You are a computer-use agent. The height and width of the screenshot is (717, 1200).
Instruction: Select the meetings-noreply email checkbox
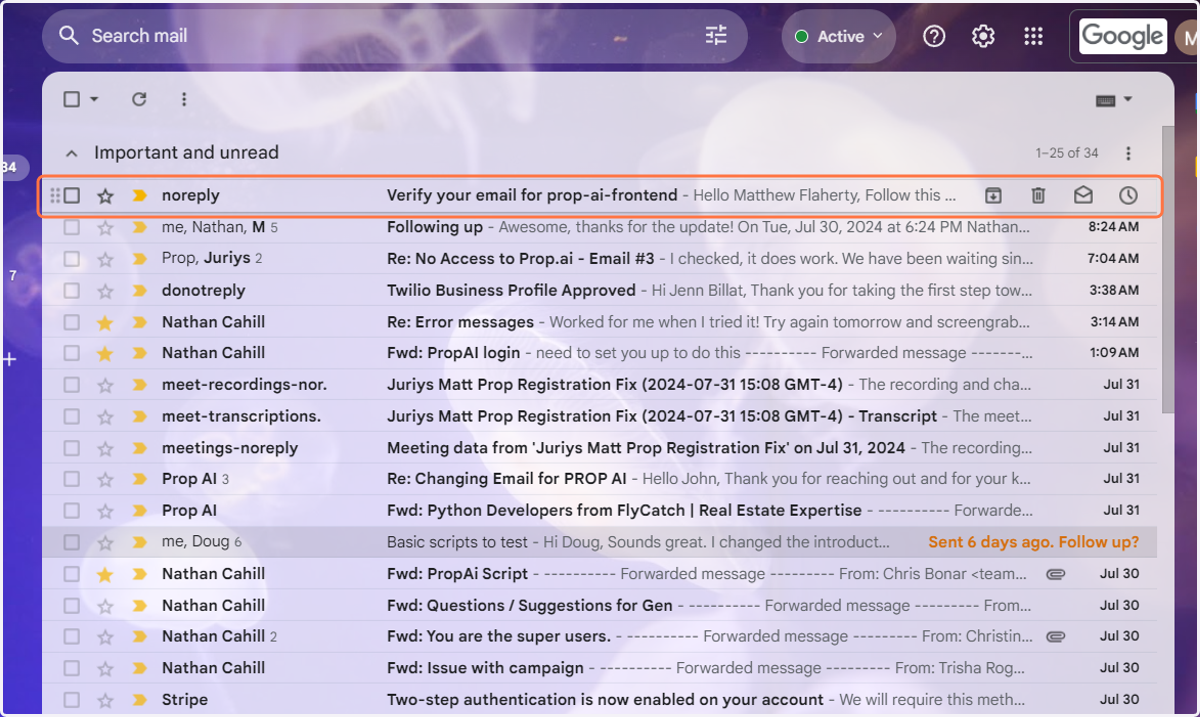pyautogui.click(x=72, y=448)
